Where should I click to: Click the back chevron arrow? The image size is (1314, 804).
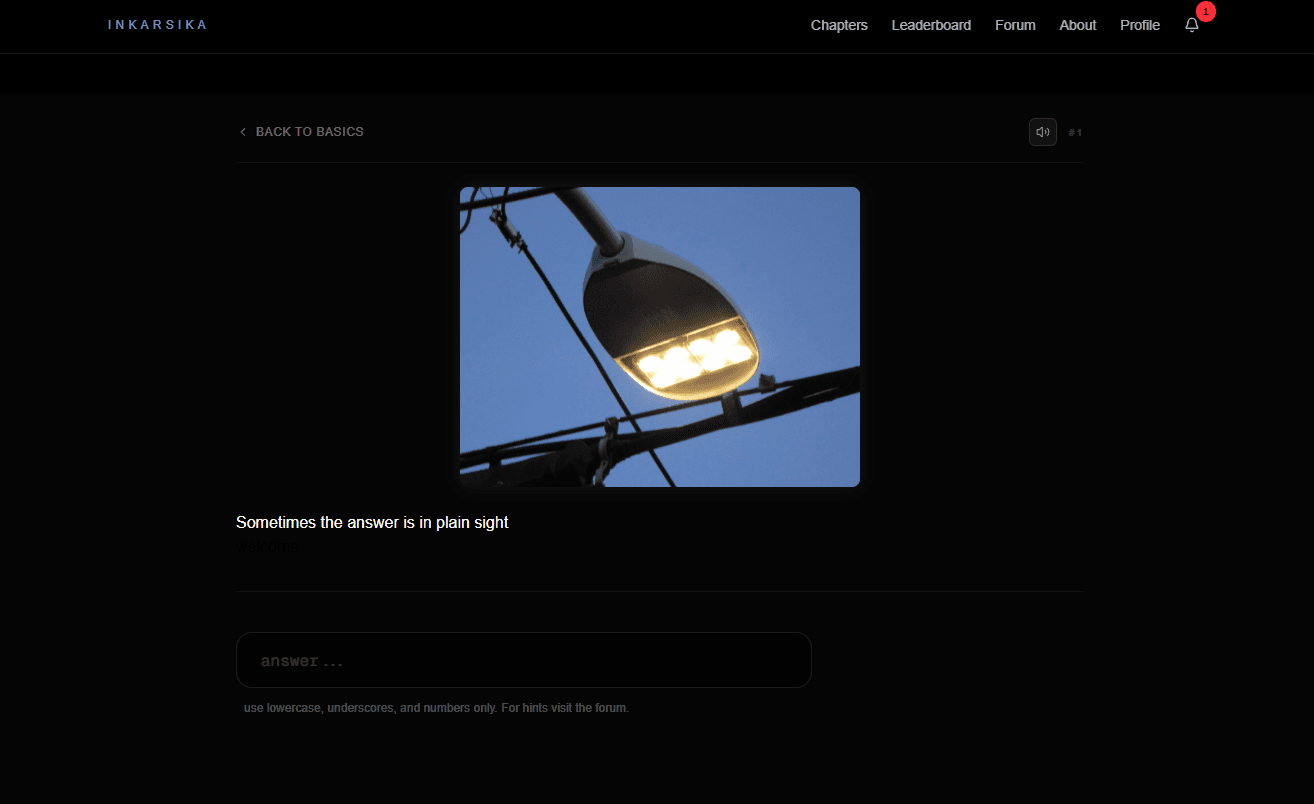(x=242, y=132)
